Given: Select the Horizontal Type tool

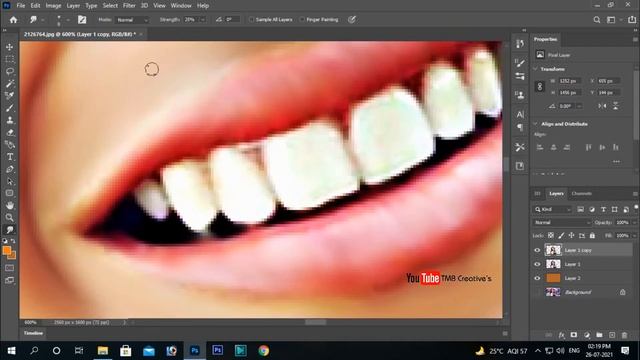Looking at the screenshot, I should [x=9, y=157].
